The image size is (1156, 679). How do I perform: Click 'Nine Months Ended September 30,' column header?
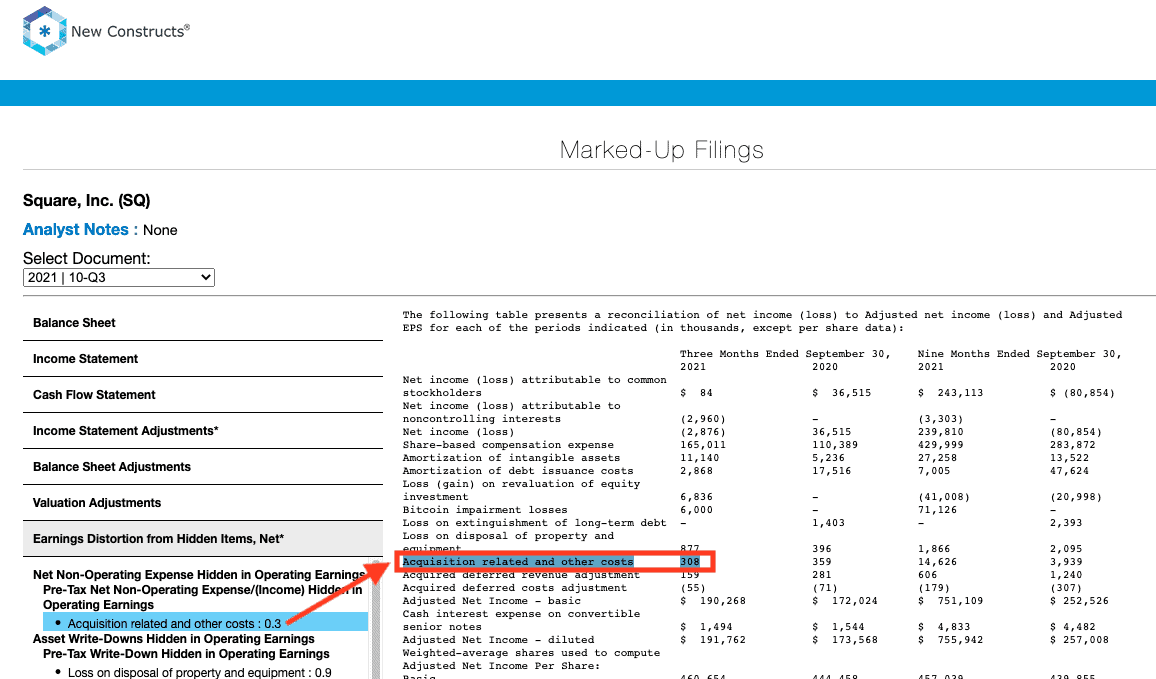coord(1020,354)
